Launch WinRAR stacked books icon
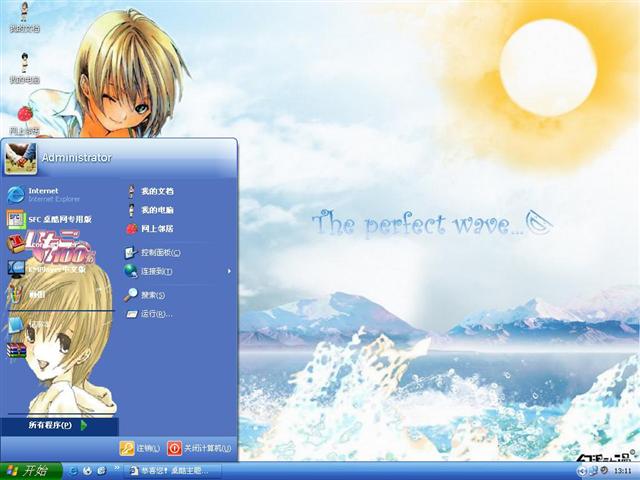This screenshot has width=640, height=480. pyautogui.click(x=16, y=350)
